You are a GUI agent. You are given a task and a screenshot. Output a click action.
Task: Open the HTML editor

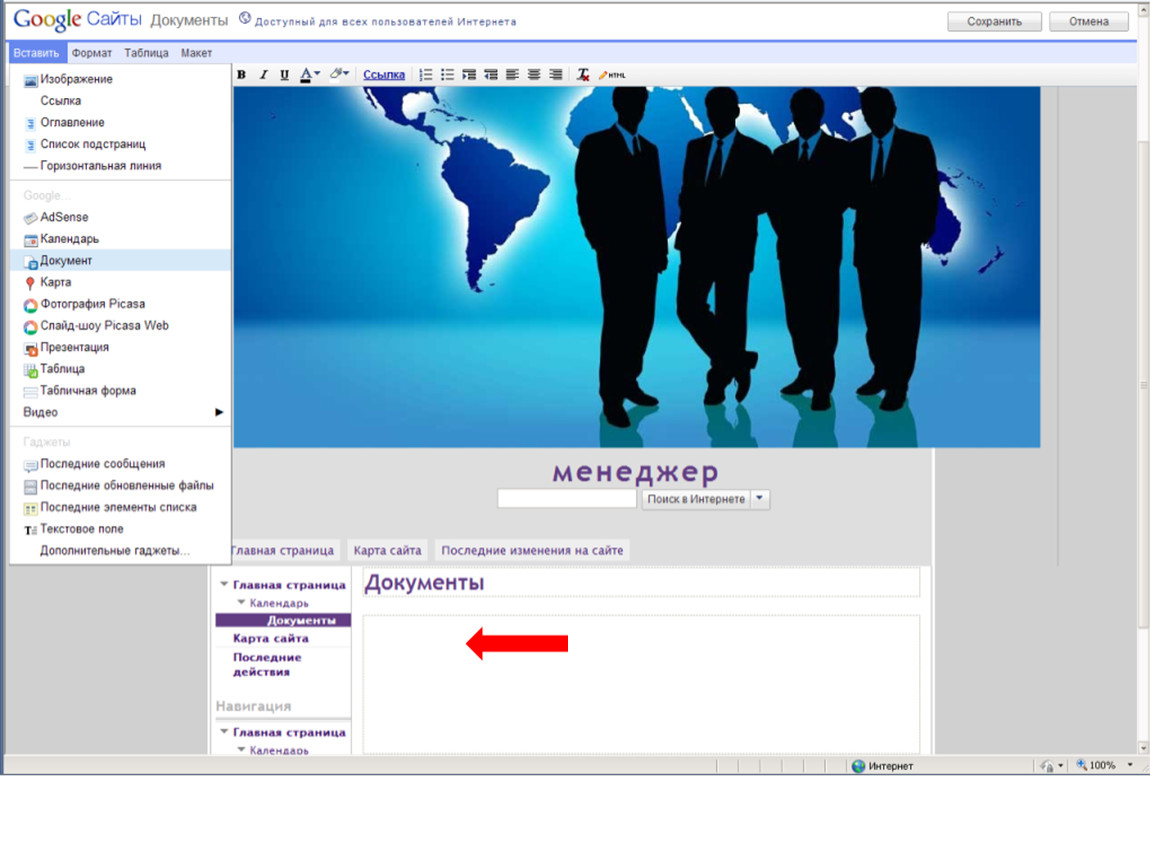click(612, 75)
